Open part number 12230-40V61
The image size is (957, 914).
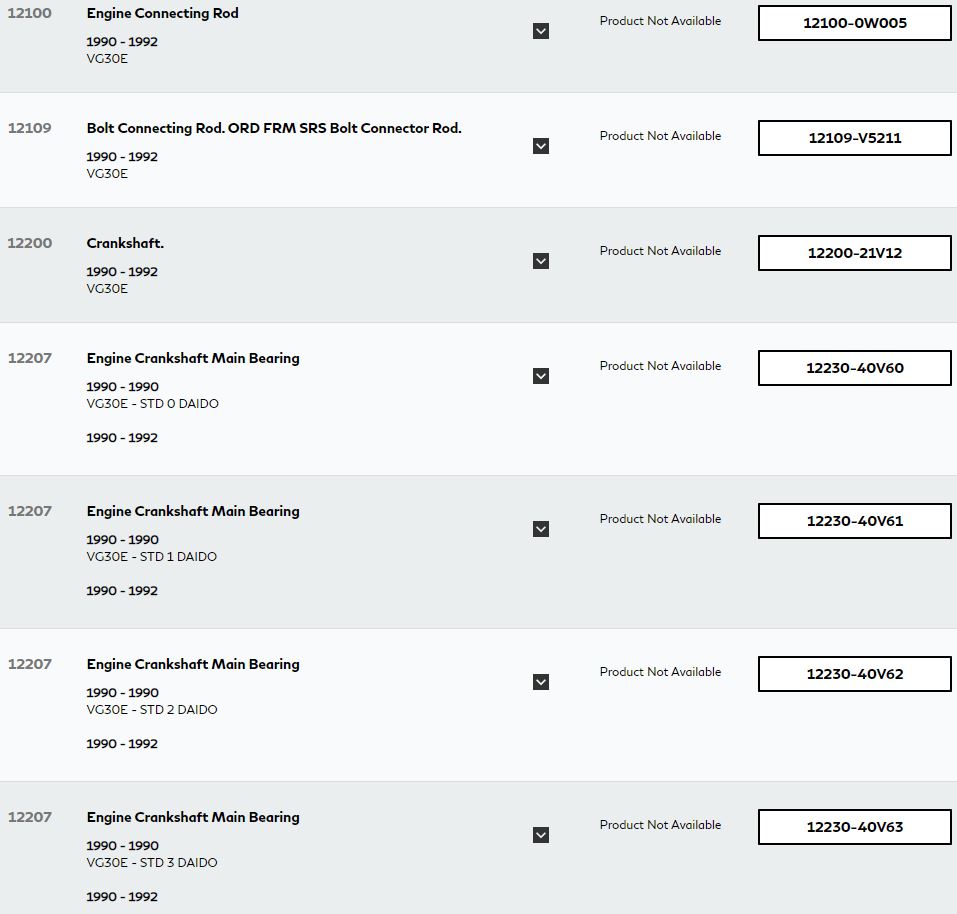tap(854, 521)
